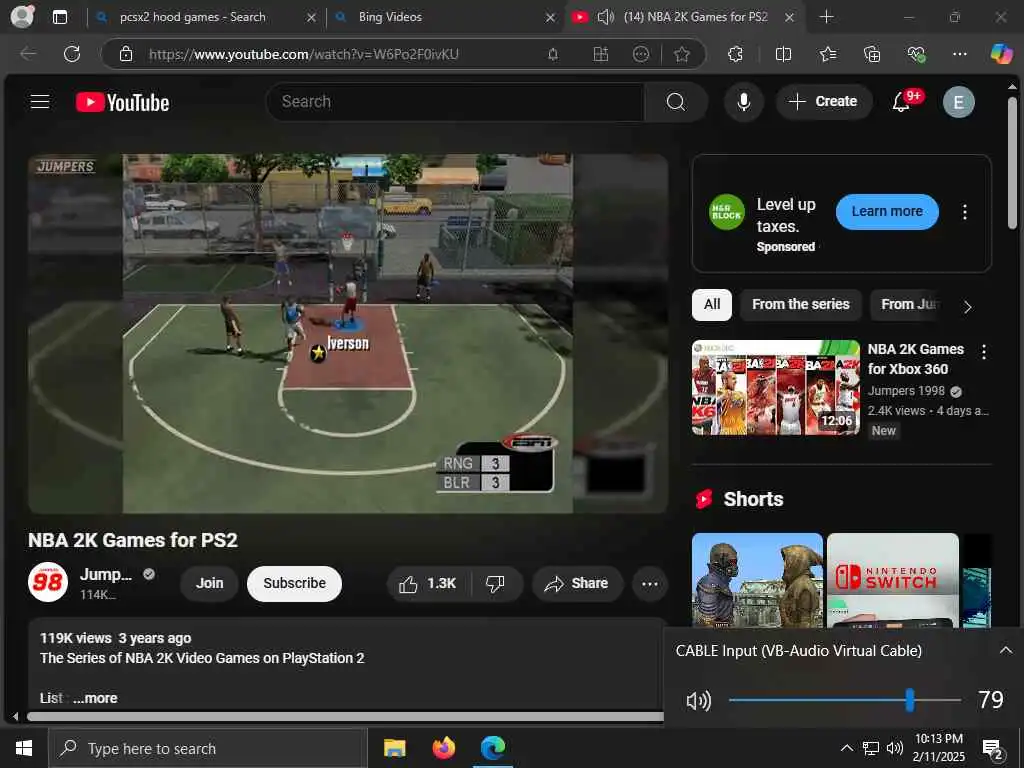Open Edge settings and more menu
Image resolution: width=1024 pixels, height=768 pixels.
(x=959, y=54)
